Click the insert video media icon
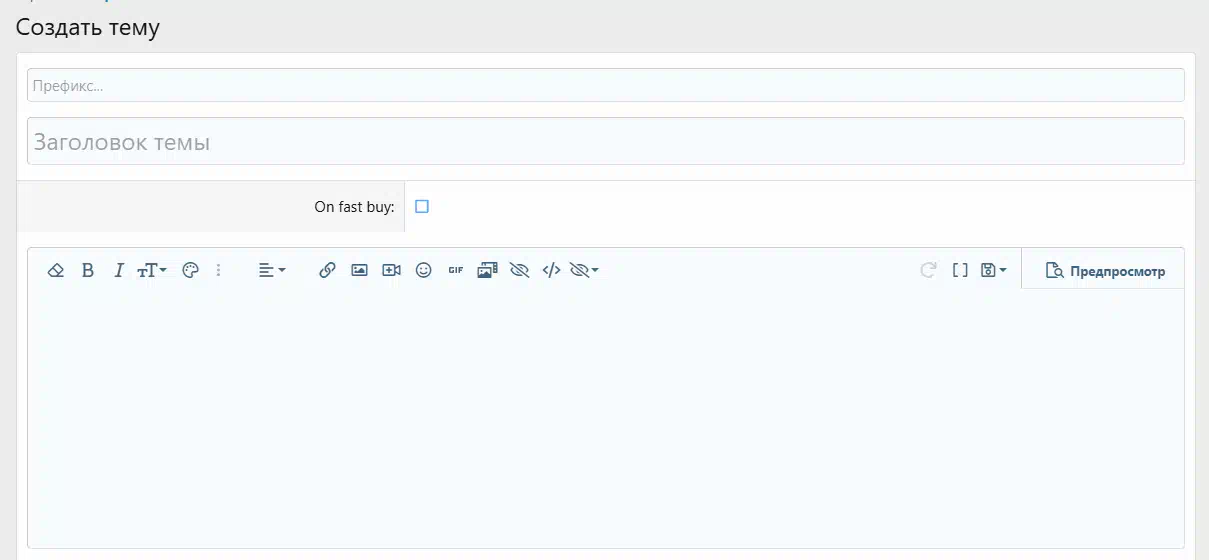This screenshot has width=1209, height=560. pyautogui.click(x=391, y=270)
